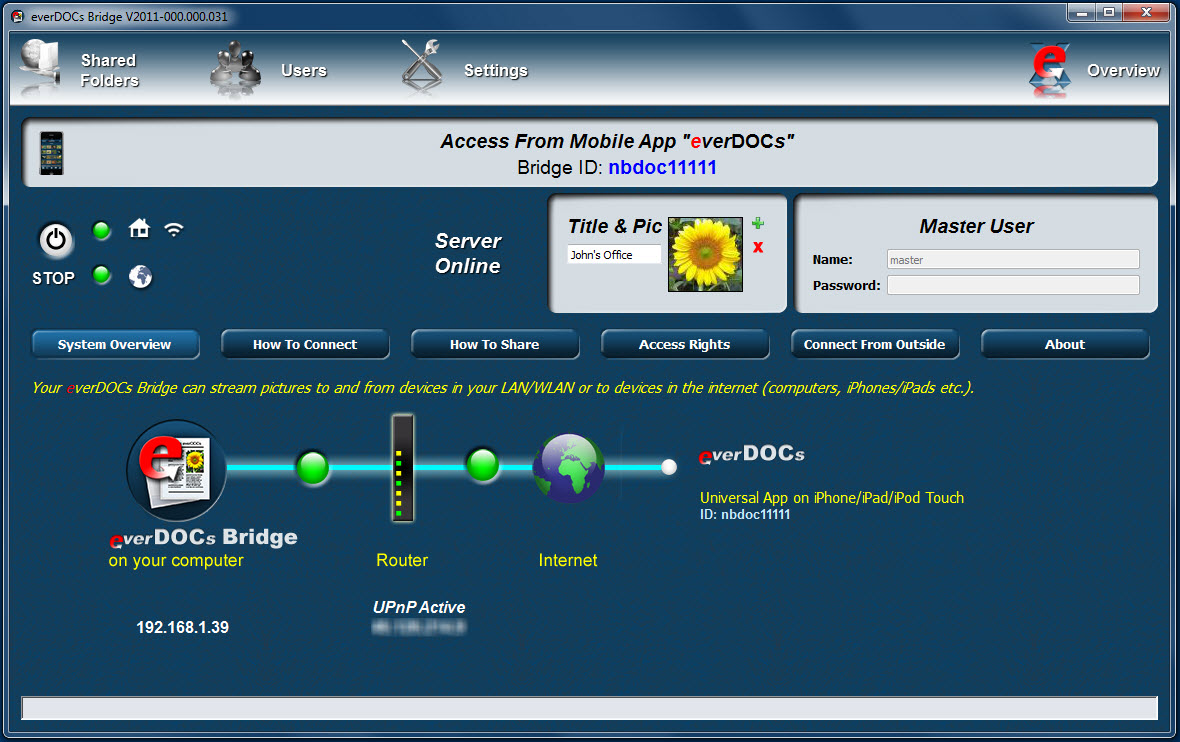Click the green light between Bridge and Router

(312, 467)
